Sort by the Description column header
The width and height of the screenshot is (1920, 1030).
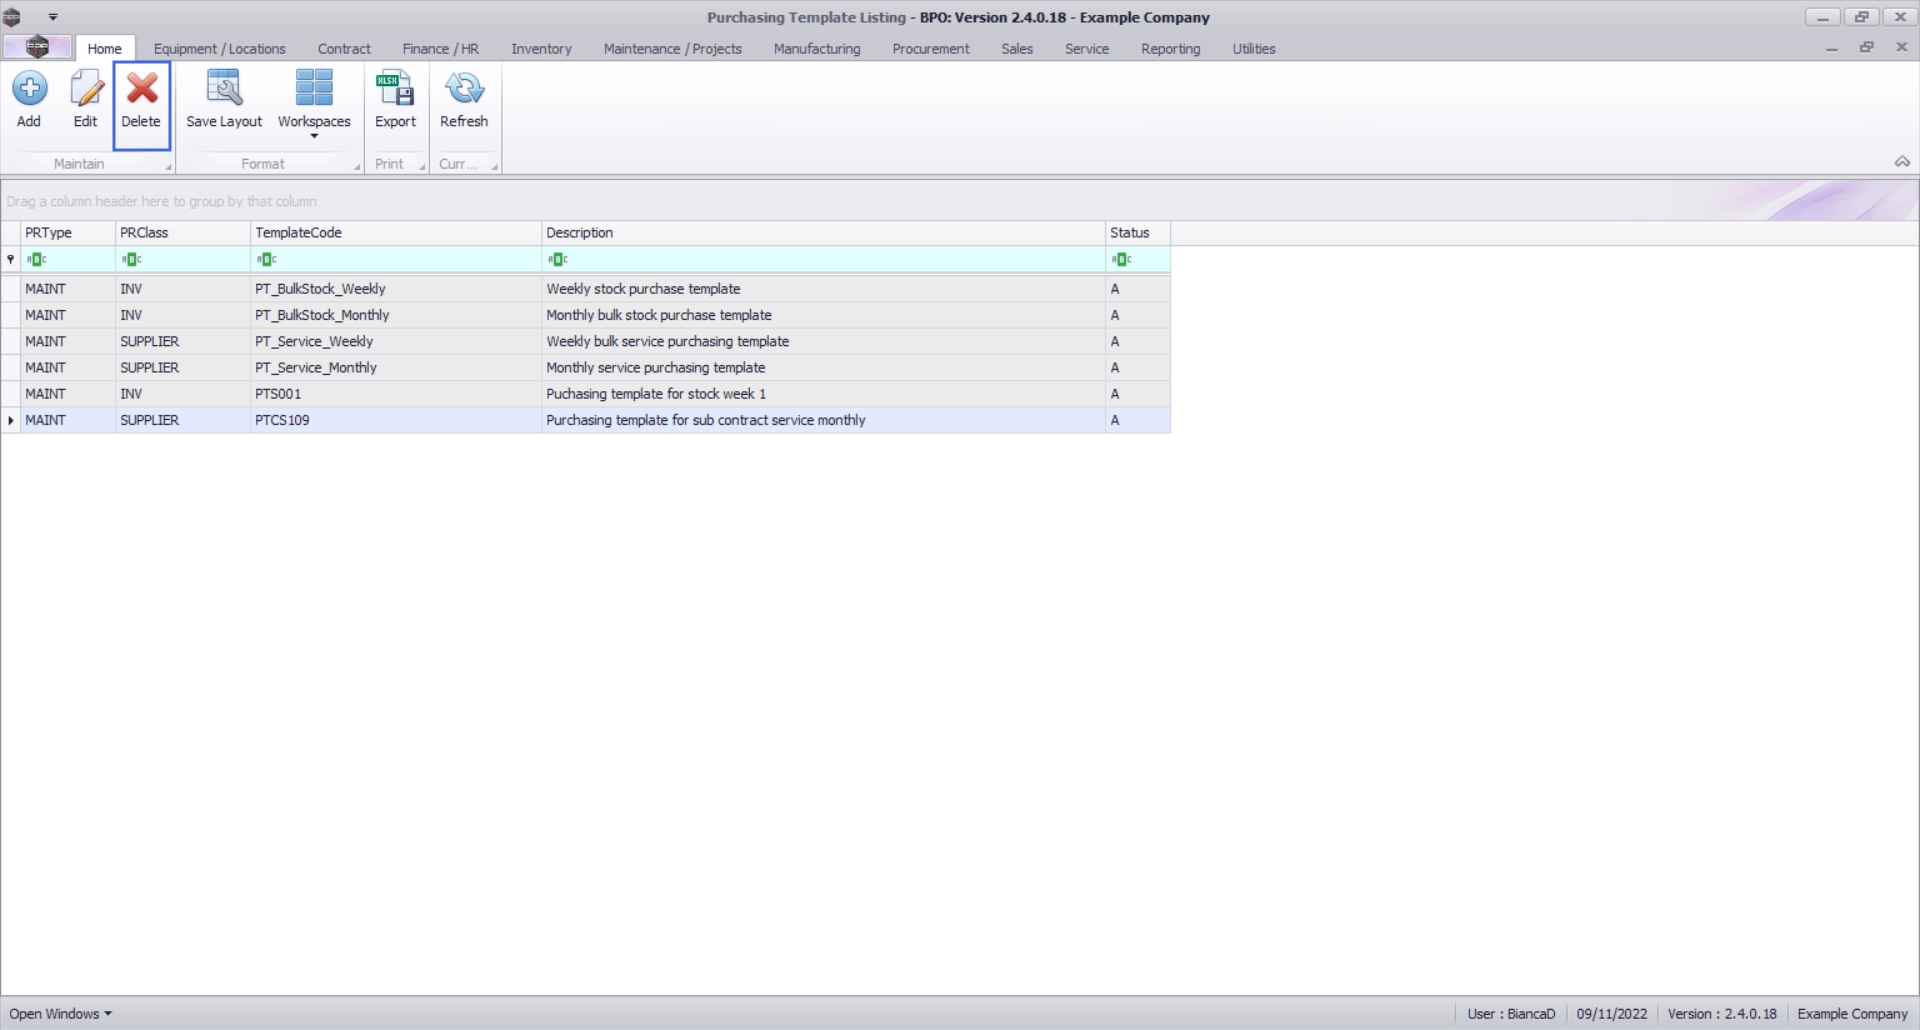[x=823, y=233]
